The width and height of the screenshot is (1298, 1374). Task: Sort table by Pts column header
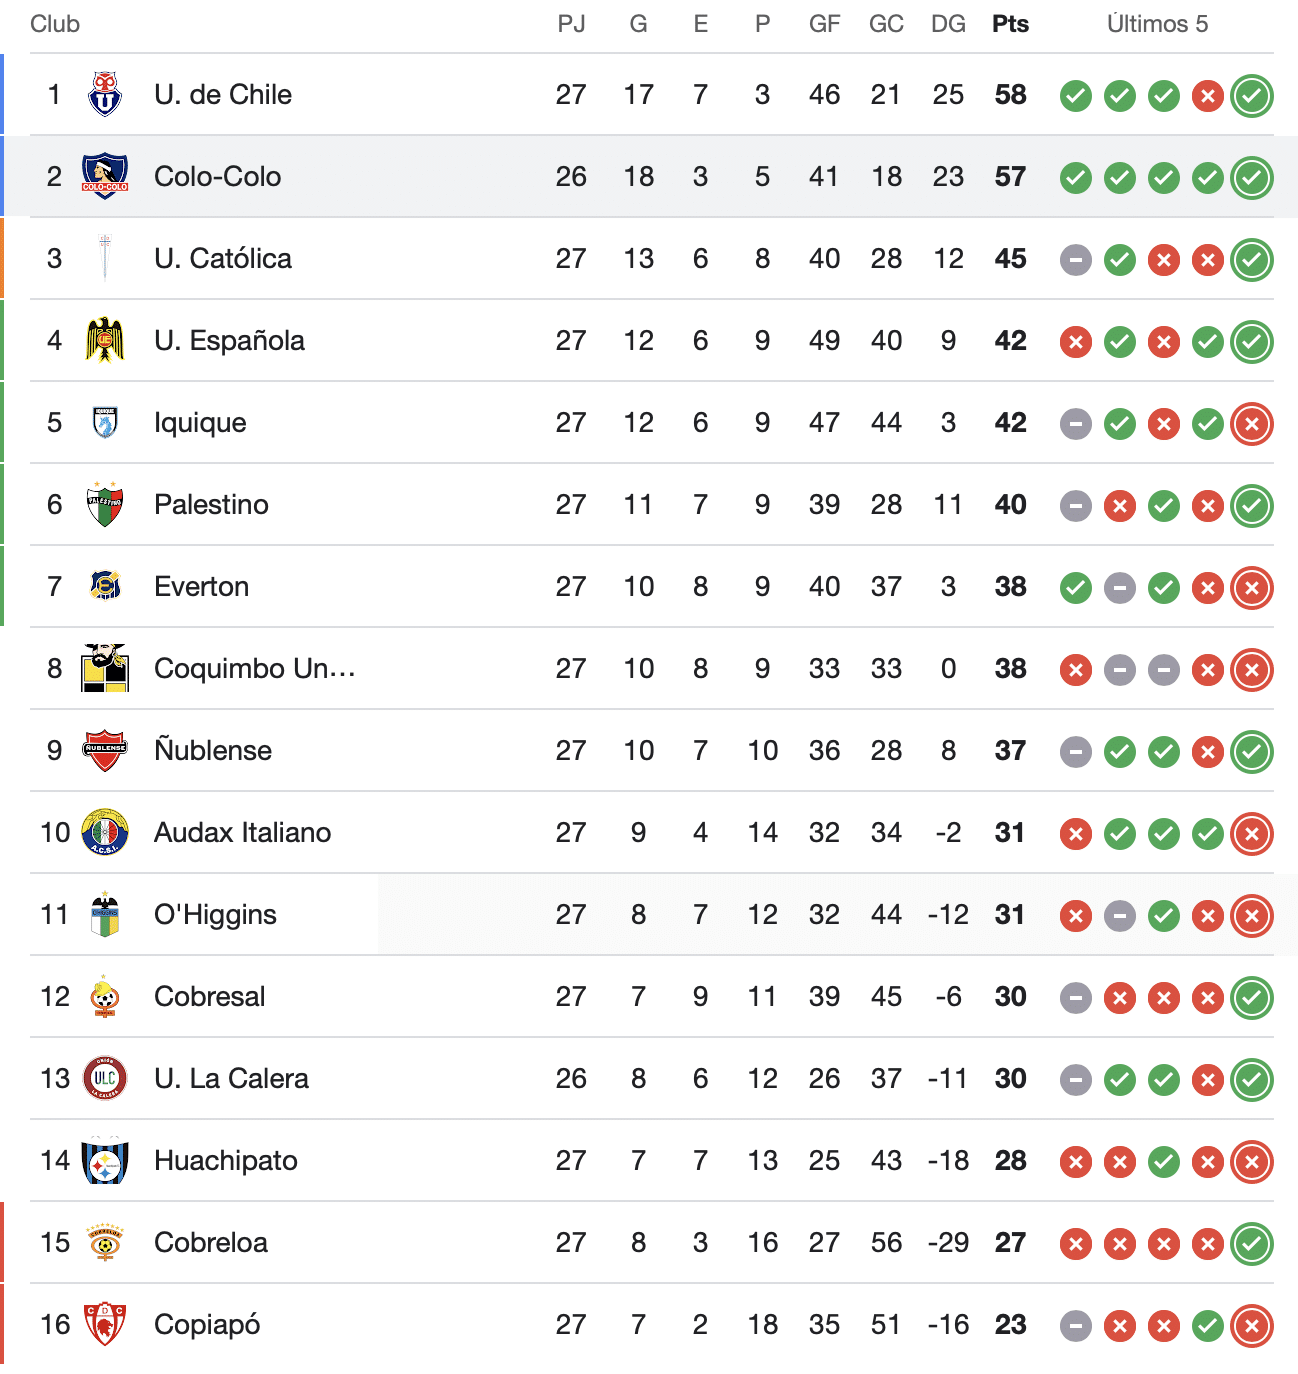[x=1010, y=24]
